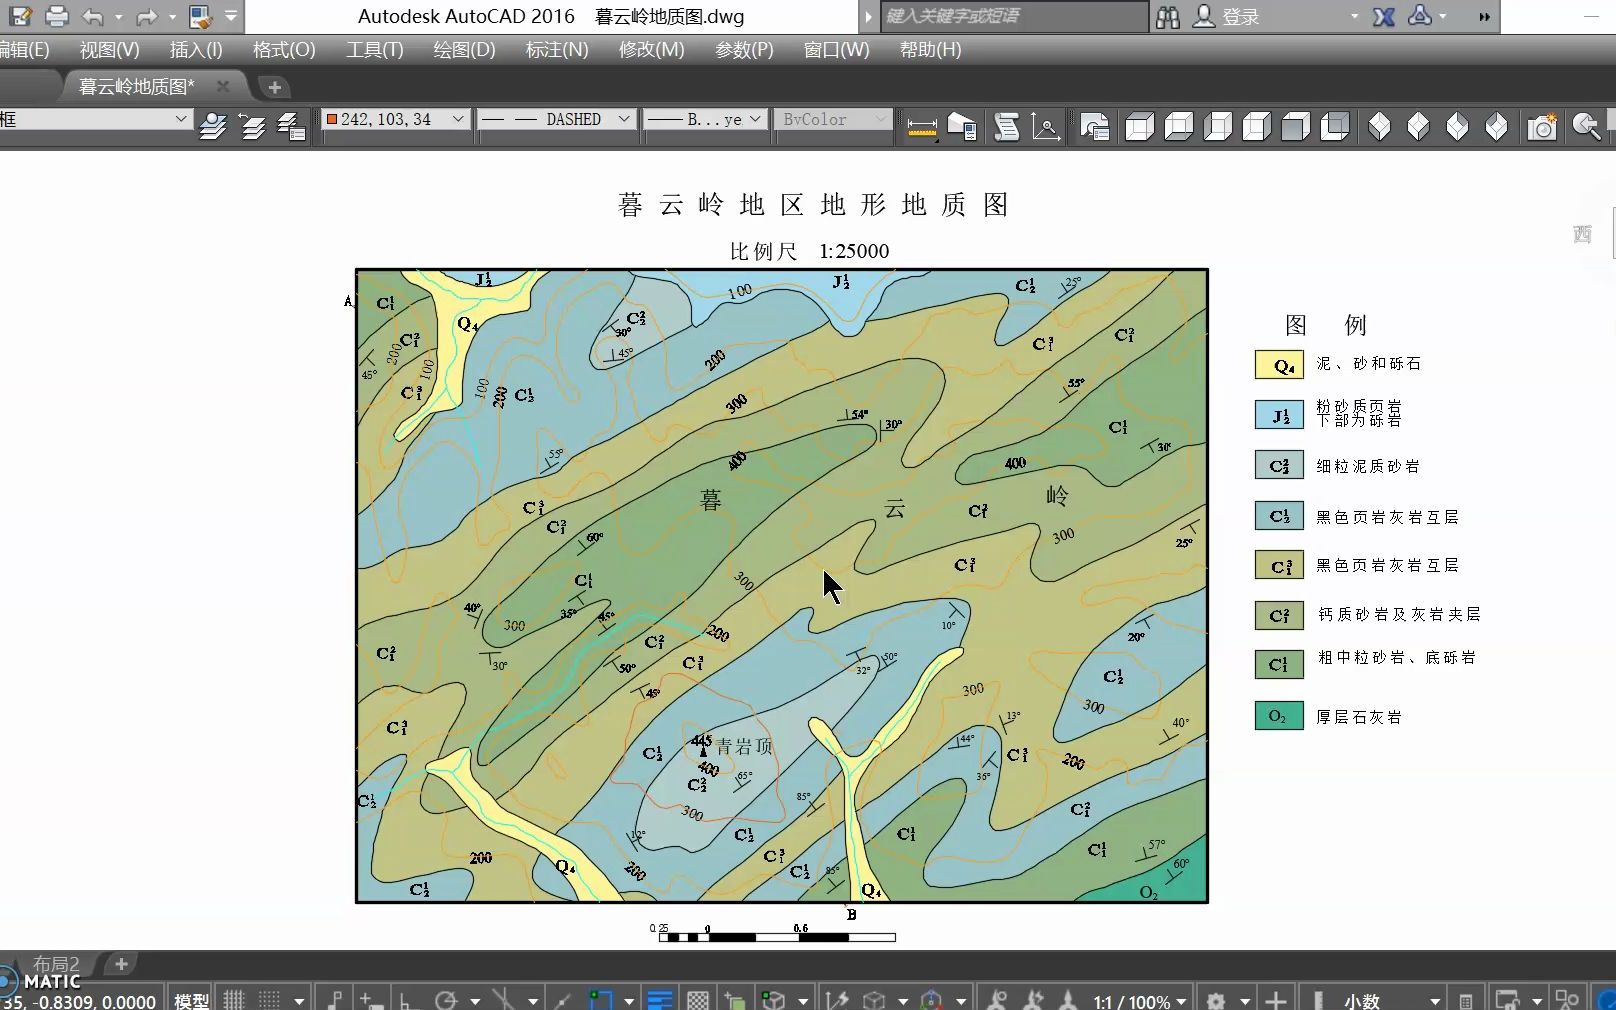1616x1010 pixels.
Task: Click 登录 to sign in
Action: 1240,17
